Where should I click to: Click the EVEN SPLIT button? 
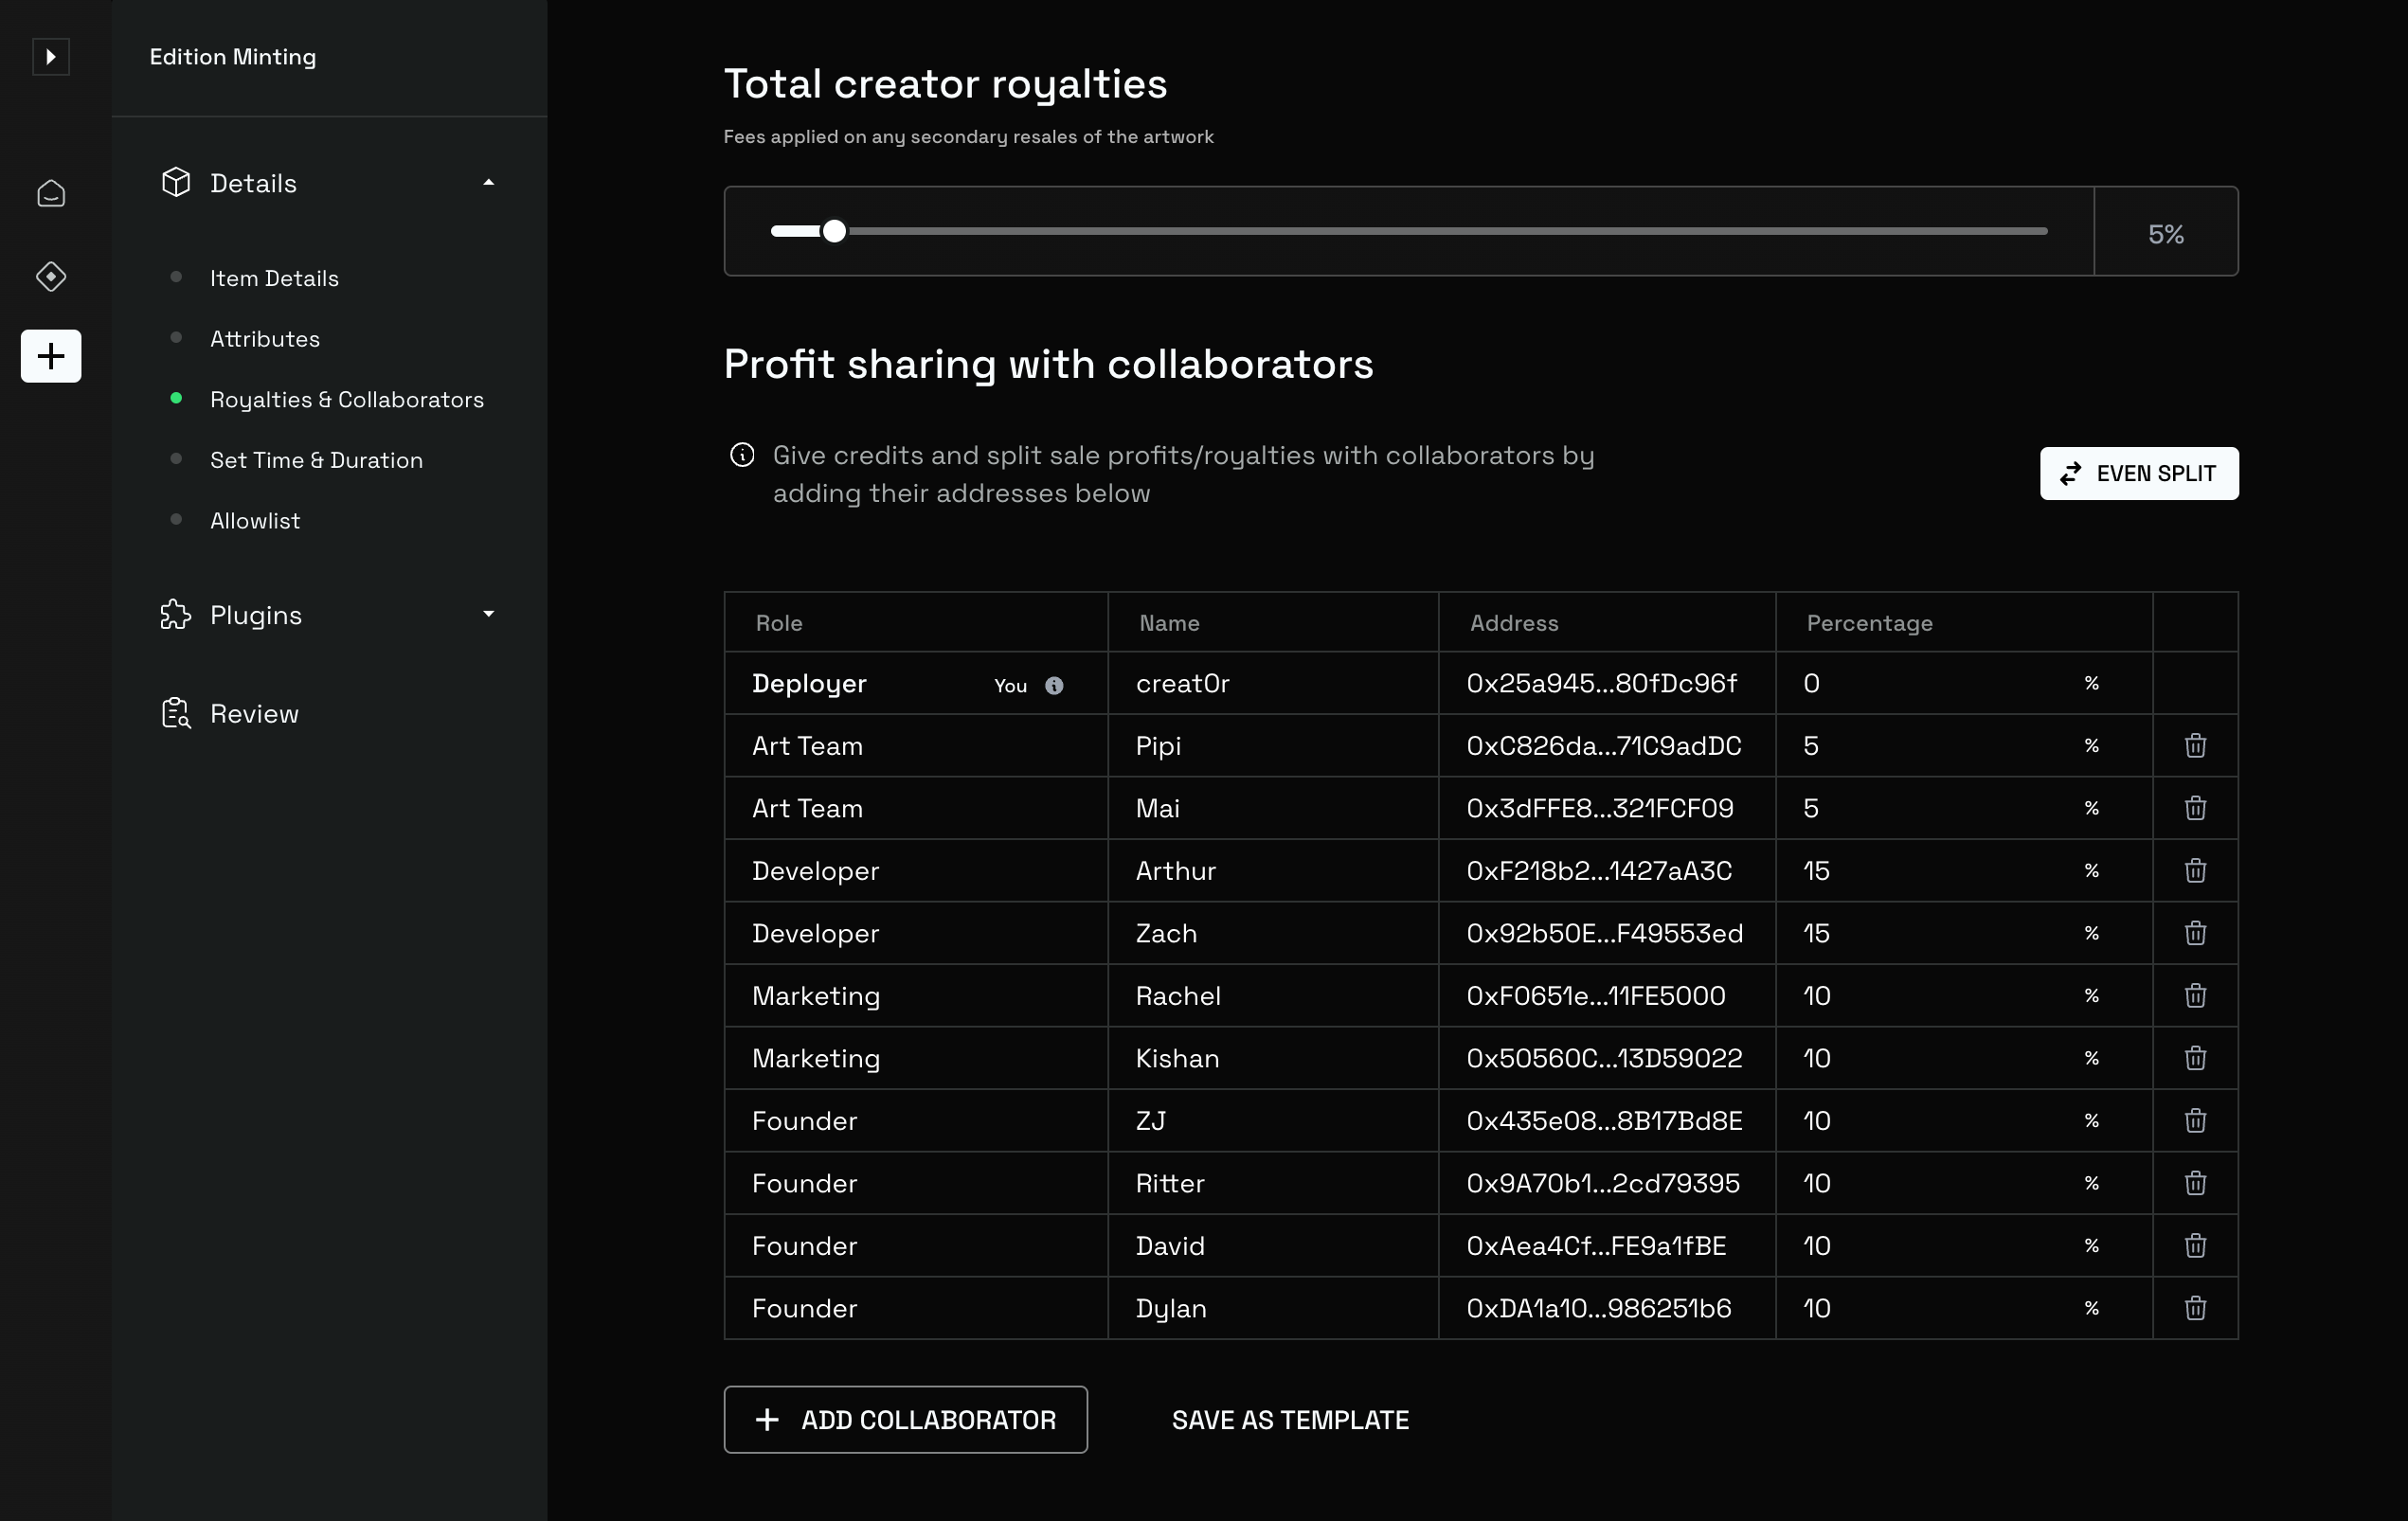(2138, 474)
